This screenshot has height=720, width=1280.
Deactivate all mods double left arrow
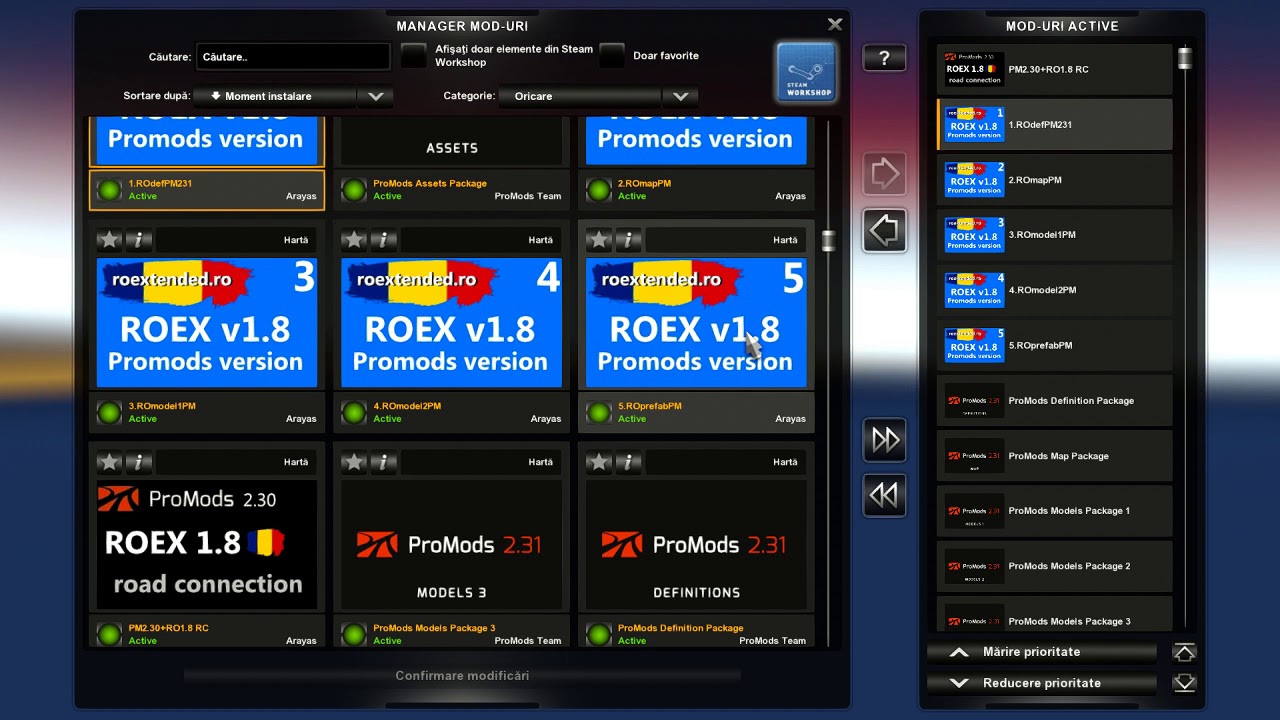(884, 496)
